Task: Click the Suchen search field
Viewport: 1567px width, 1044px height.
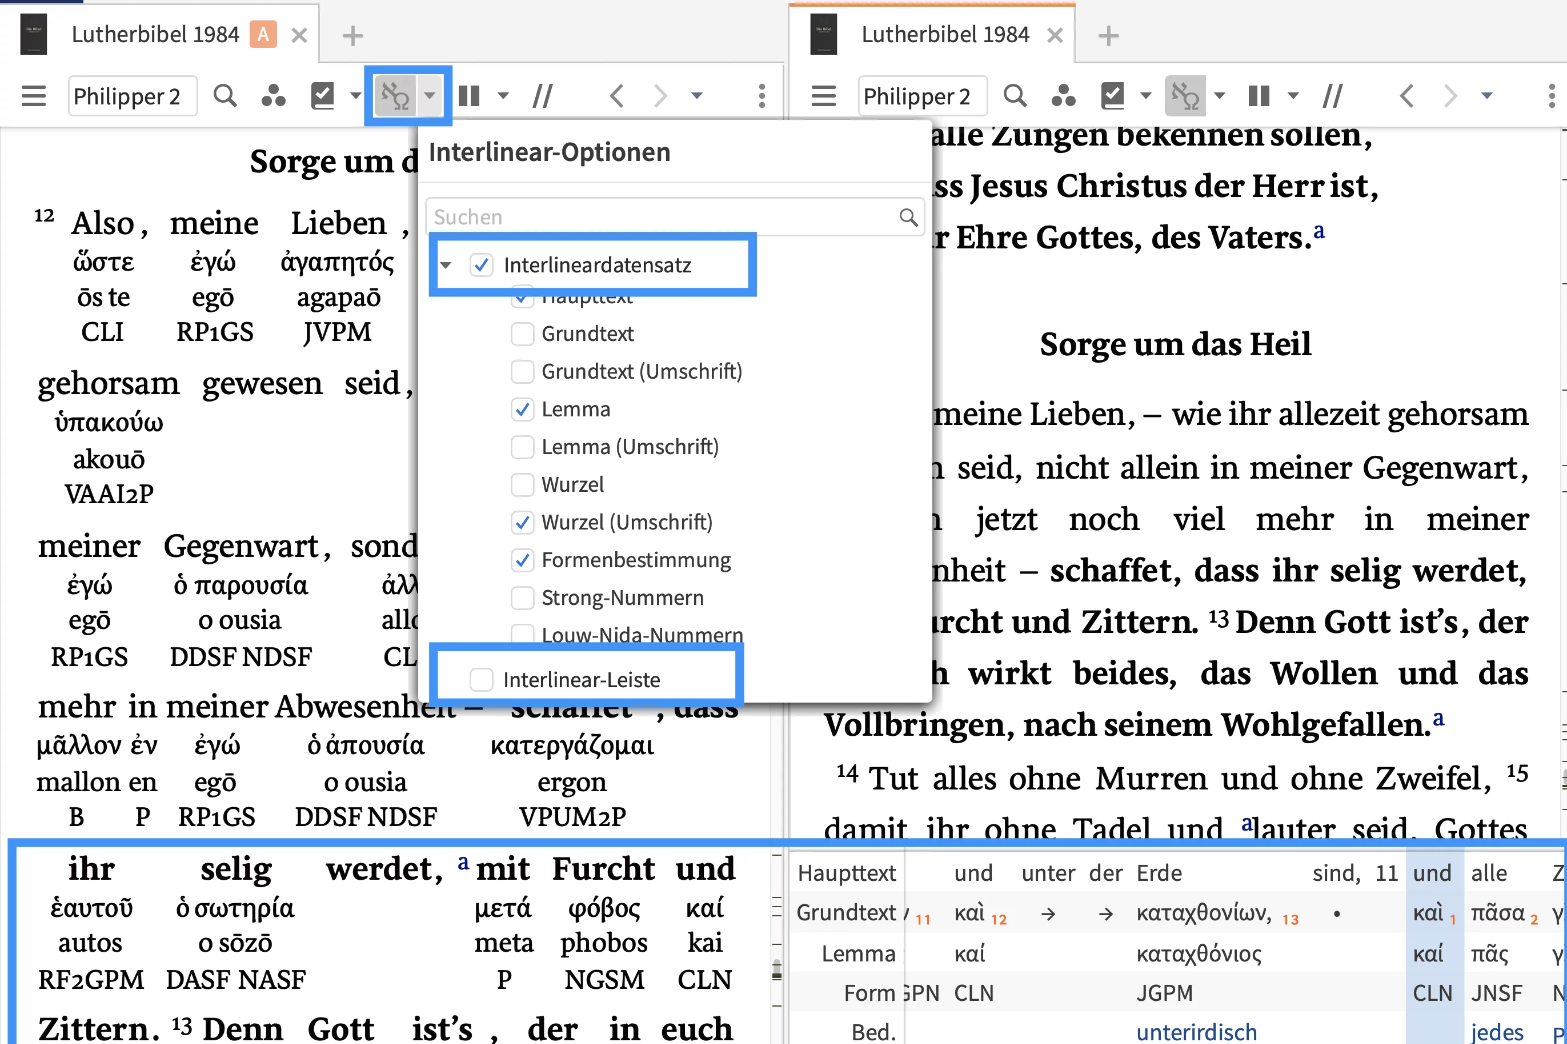Action: [x=675, y=217]
